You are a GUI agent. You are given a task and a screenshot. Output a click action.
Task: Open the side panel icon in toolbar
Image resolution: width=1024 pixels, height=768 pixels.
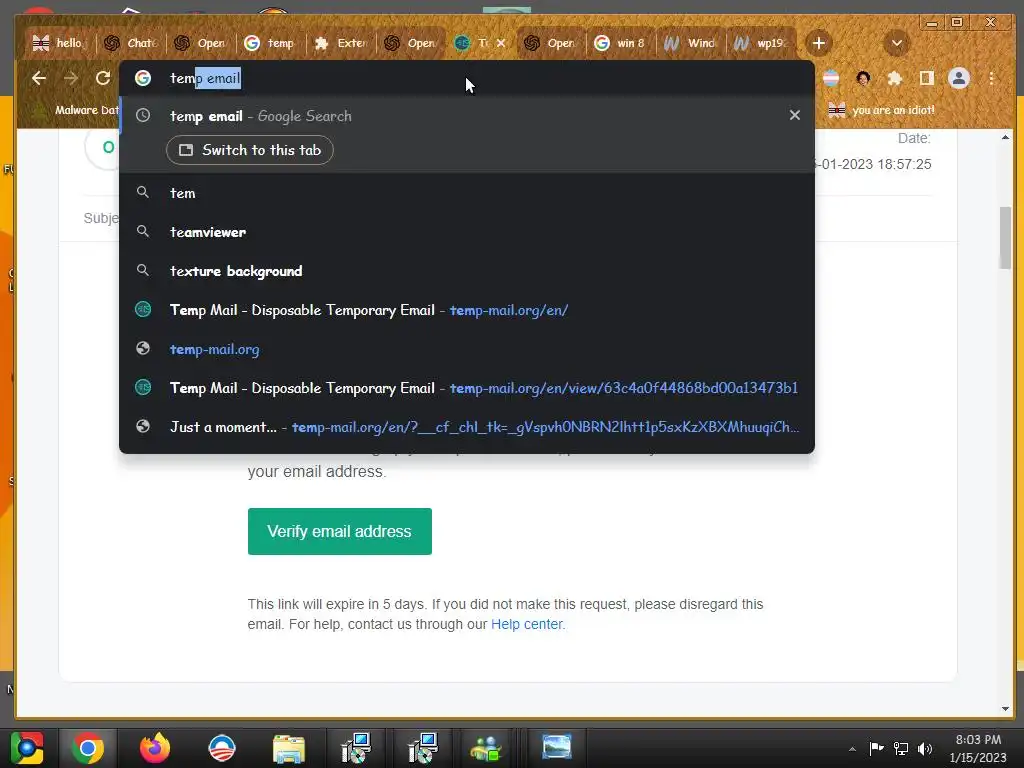pos(926,78)
